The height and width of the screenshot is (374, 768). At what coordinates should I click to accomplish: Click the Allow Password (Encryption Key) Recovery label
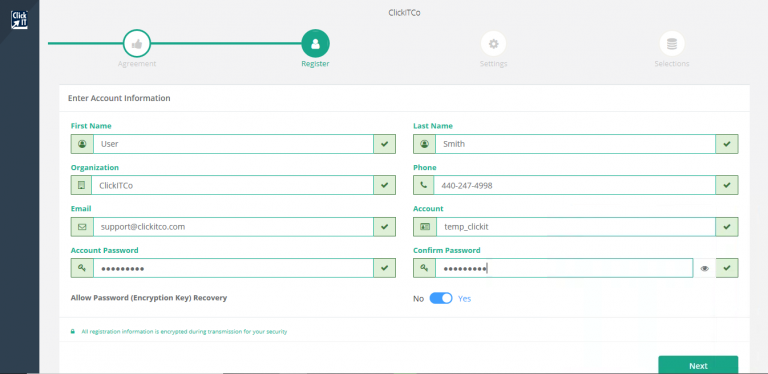point(149,297)
